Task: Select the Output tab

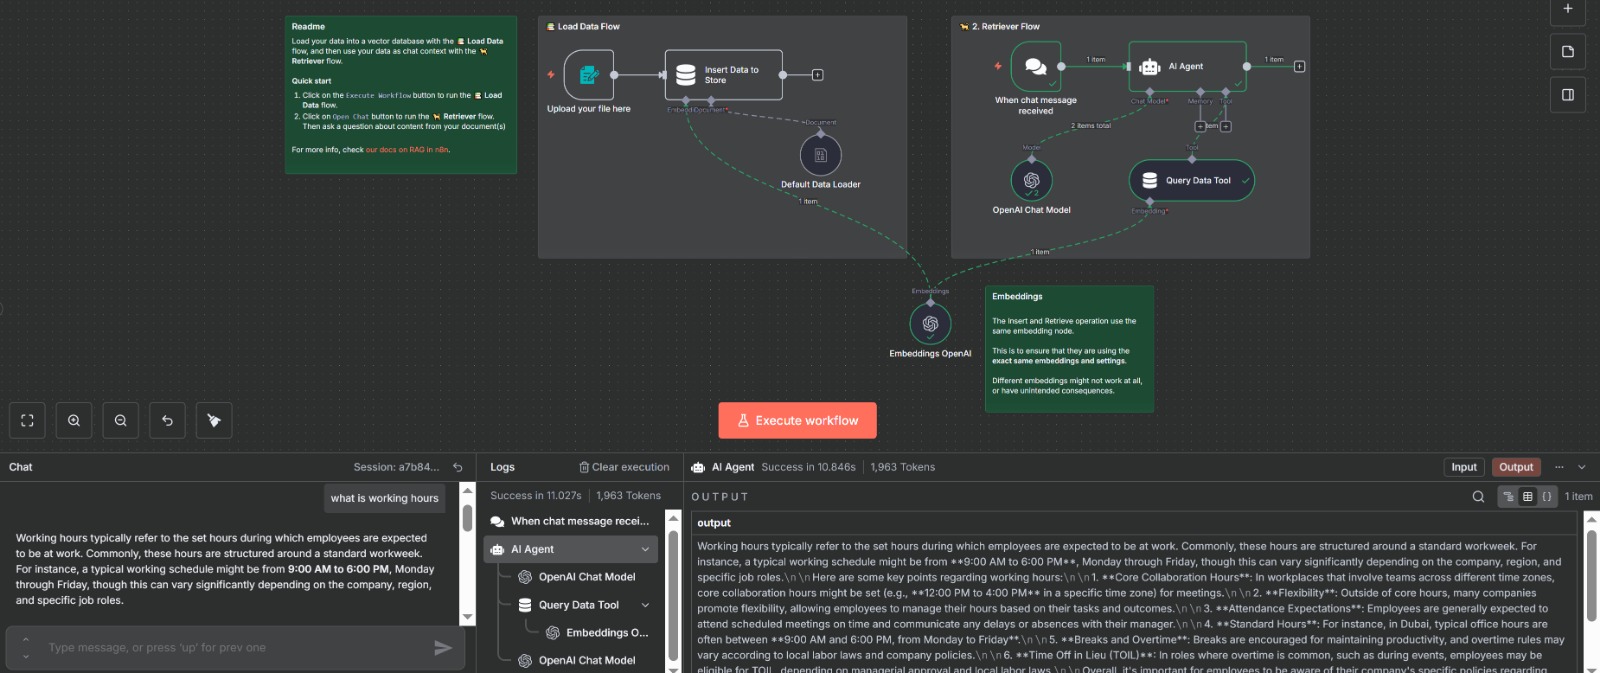Action: click(x=1515, y=467)
